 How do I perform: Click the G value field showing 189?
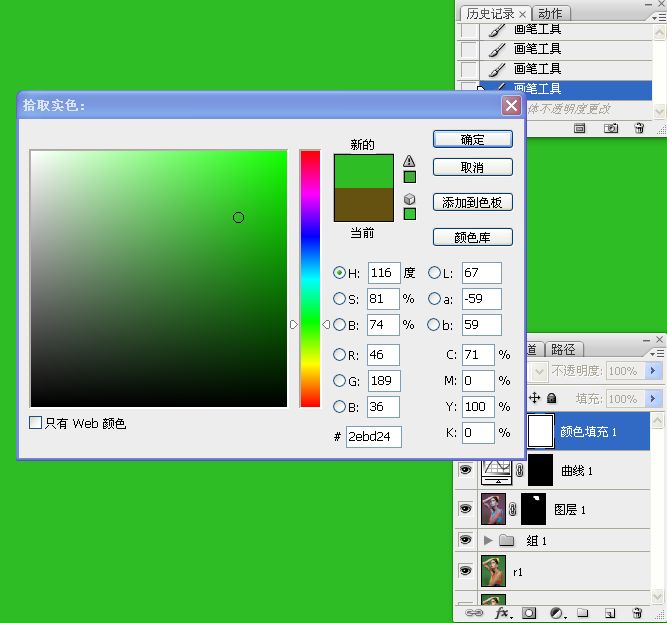pos(384,381)
